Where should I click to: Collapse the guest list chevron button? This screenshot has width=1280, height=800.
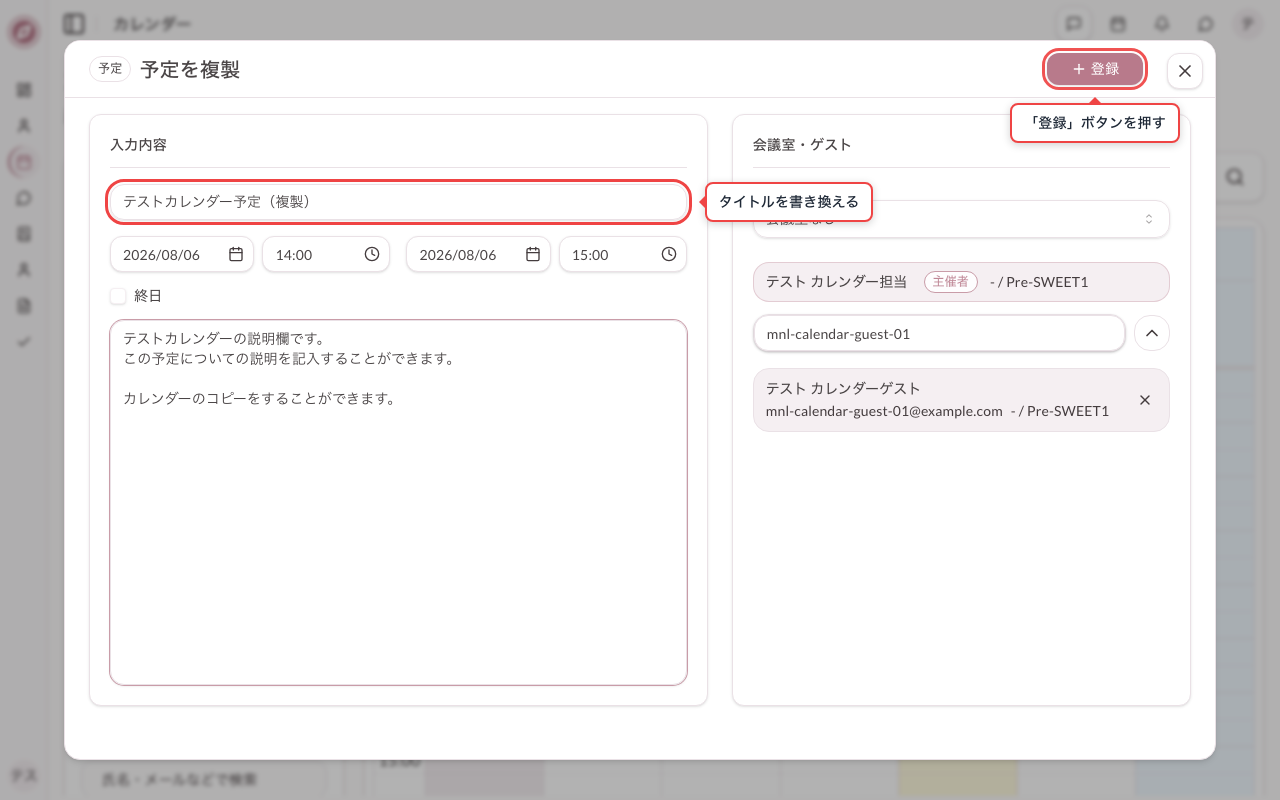1152,333
